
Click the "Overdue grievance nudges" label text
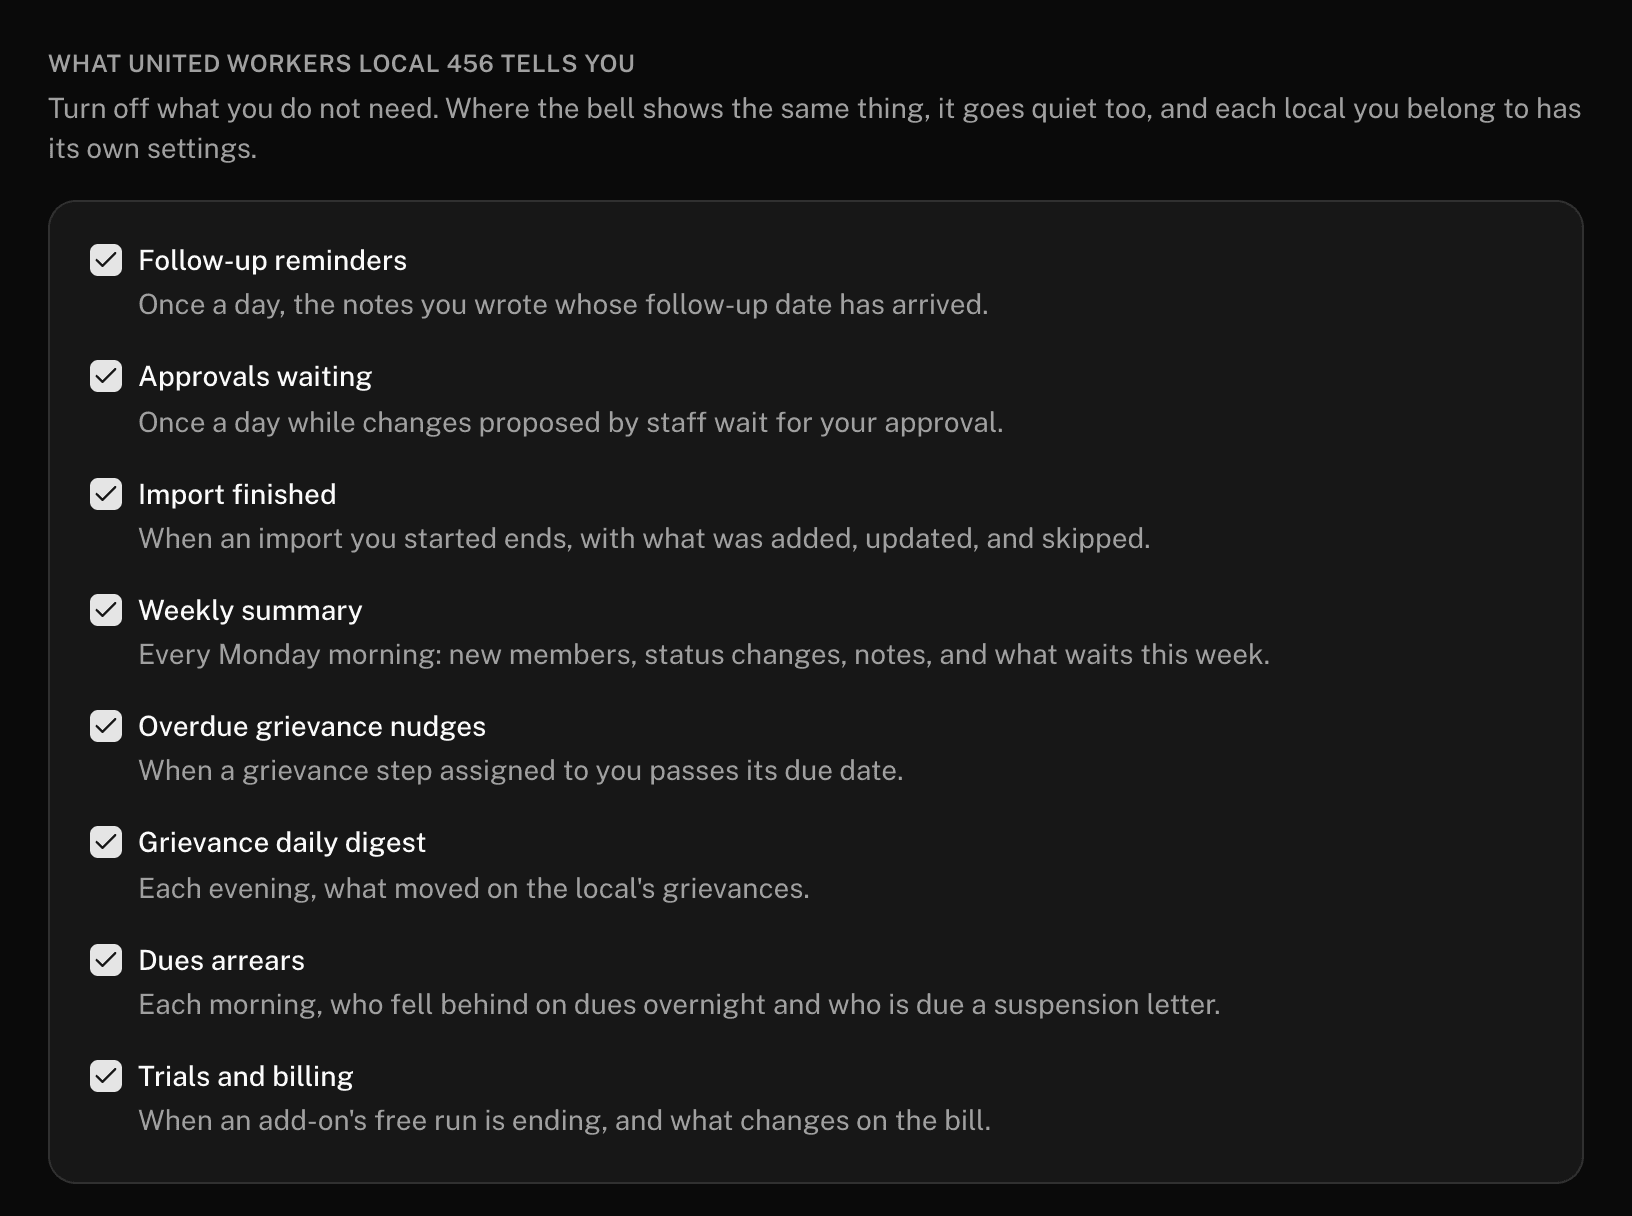(x=312, y=726)
